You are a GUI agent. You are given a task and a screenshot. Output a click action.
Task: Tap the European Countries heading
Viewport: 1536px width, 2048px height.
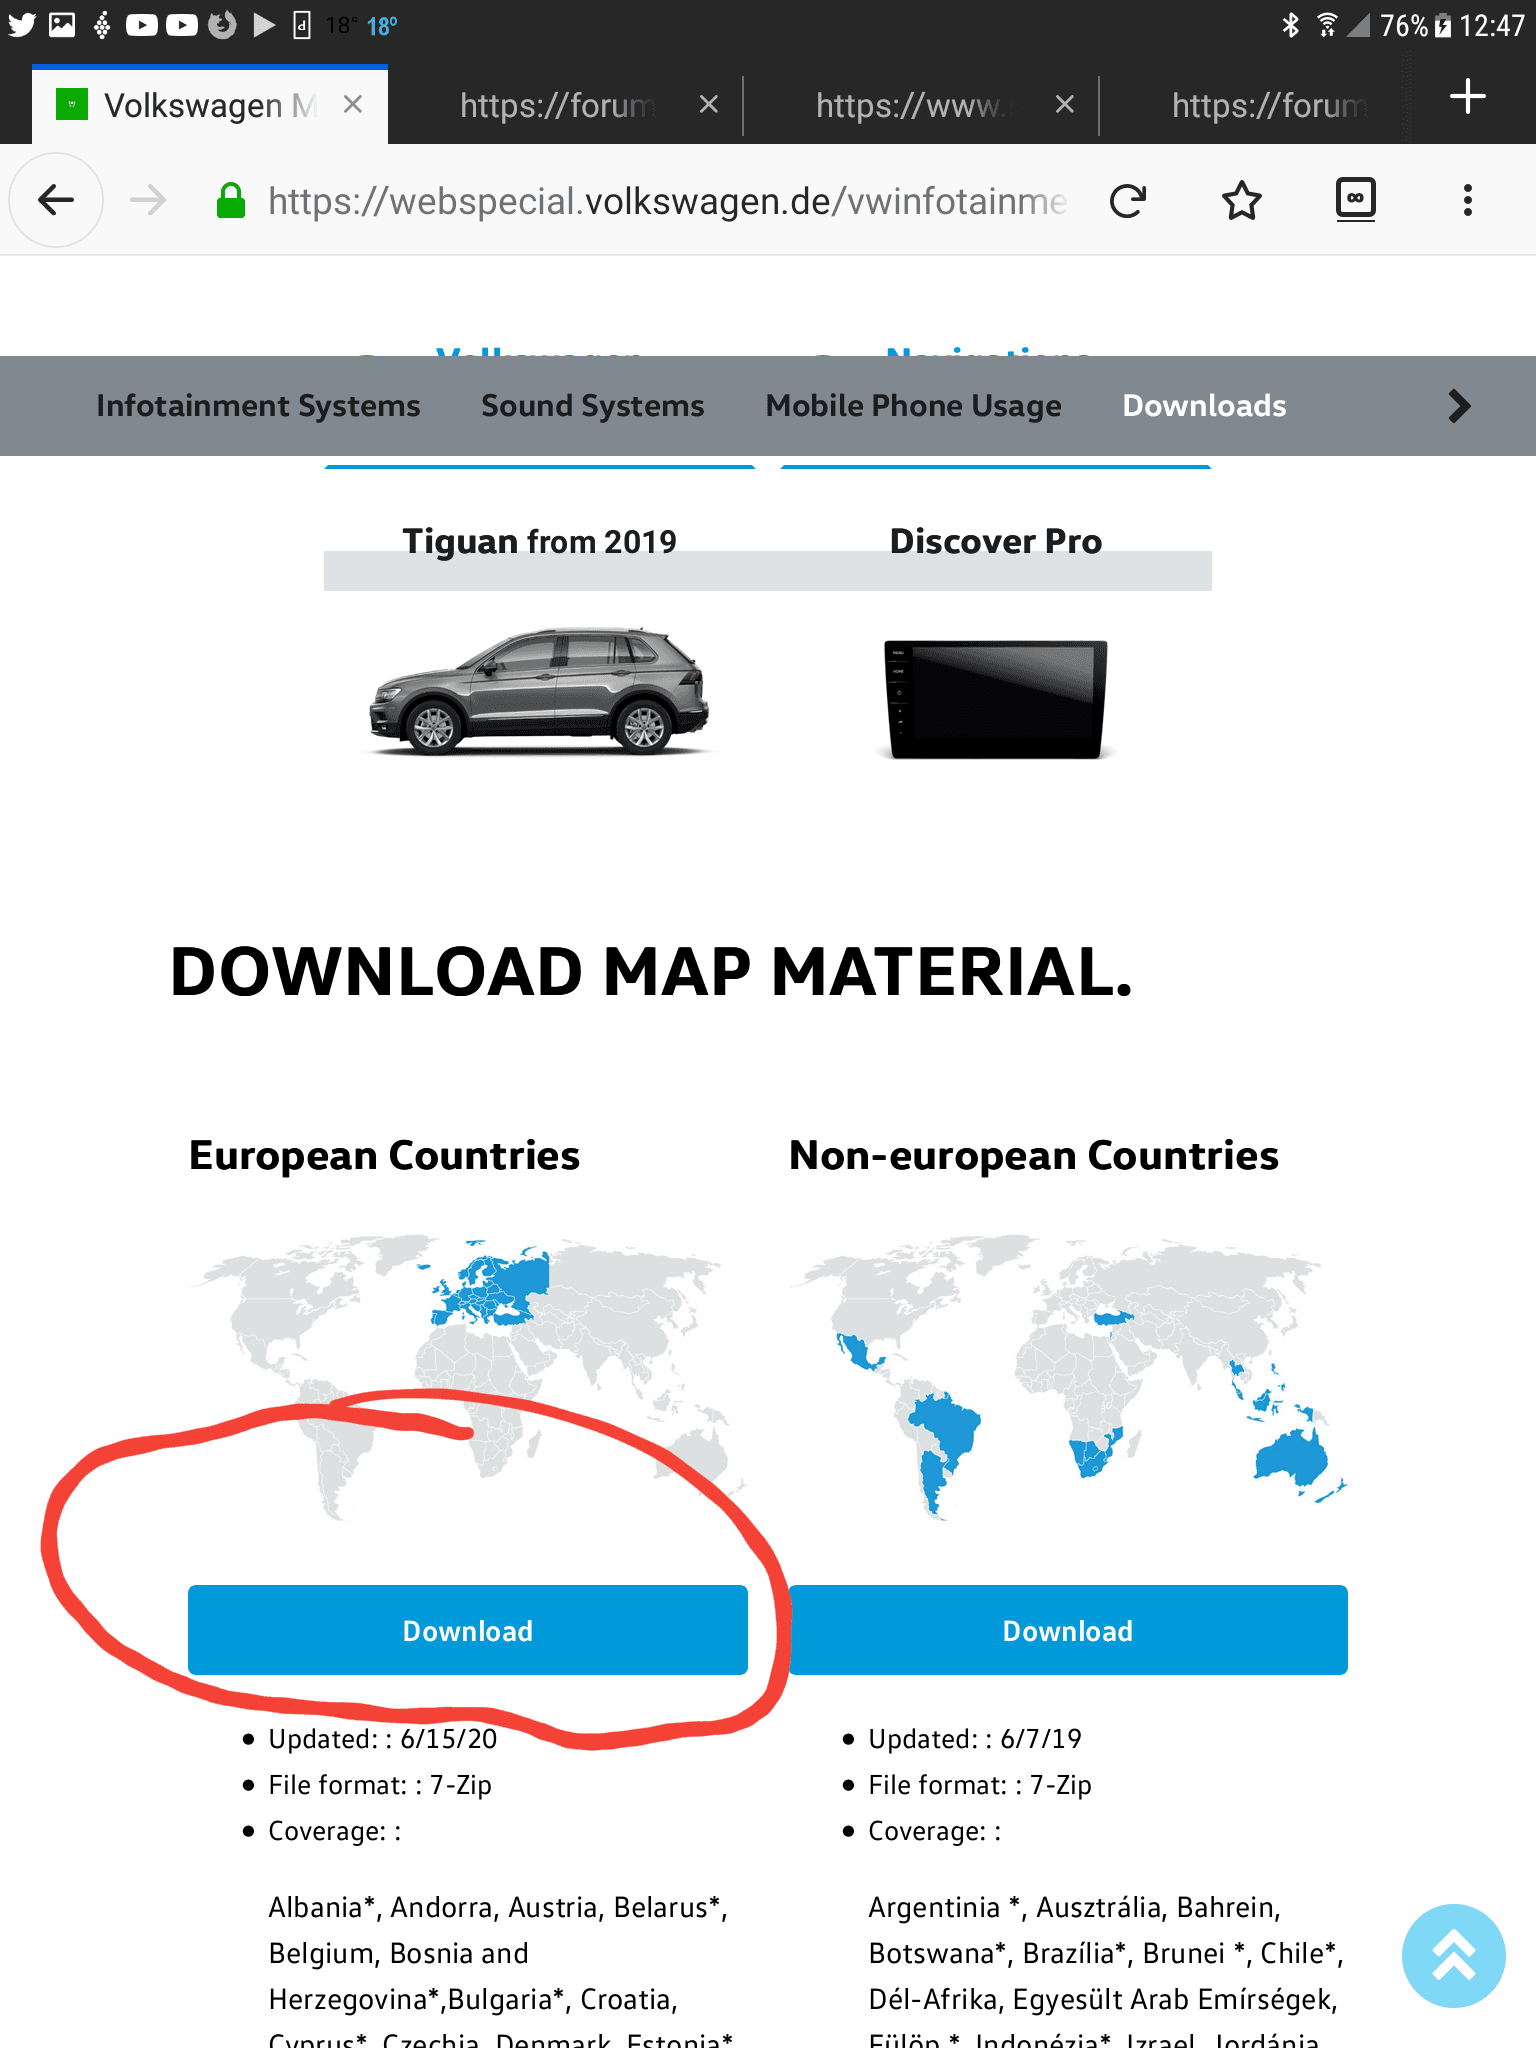(384, 1155)
